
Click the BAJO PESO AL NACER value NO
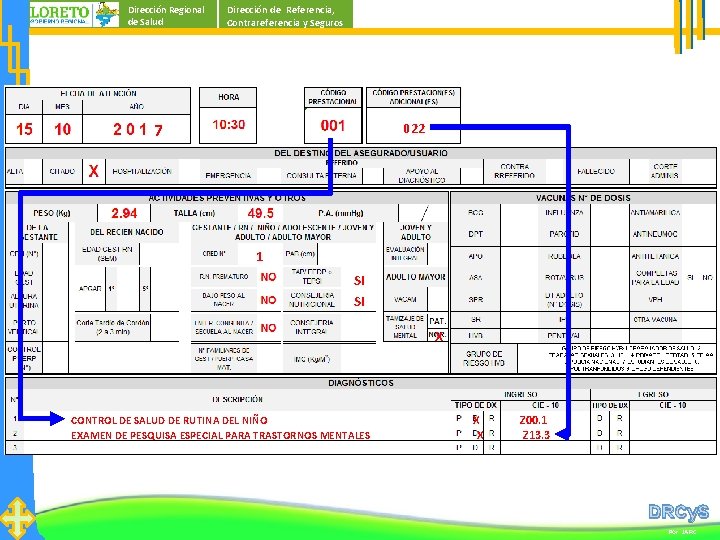pos(268,300)
